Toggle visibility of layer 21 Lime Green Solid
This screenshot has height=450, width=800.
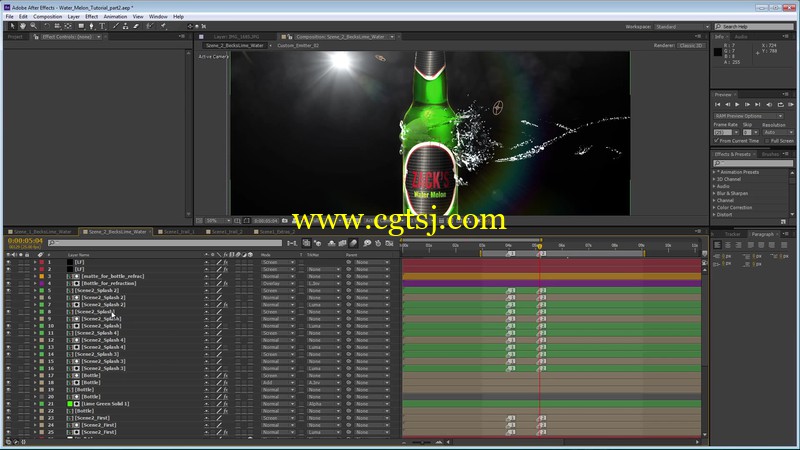(x=8, y=404)
